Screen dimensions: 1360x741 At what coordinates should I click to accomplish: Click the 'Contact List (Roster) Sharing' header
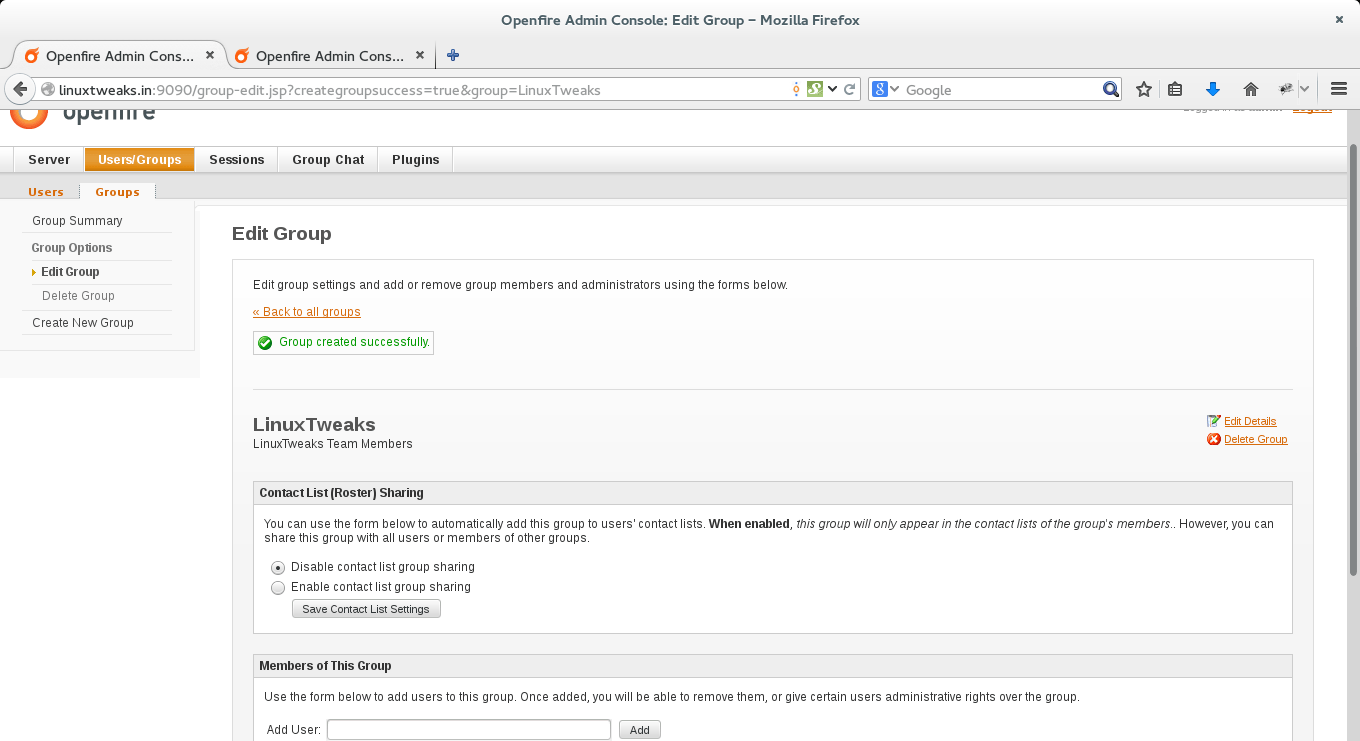tap(341, 493)
